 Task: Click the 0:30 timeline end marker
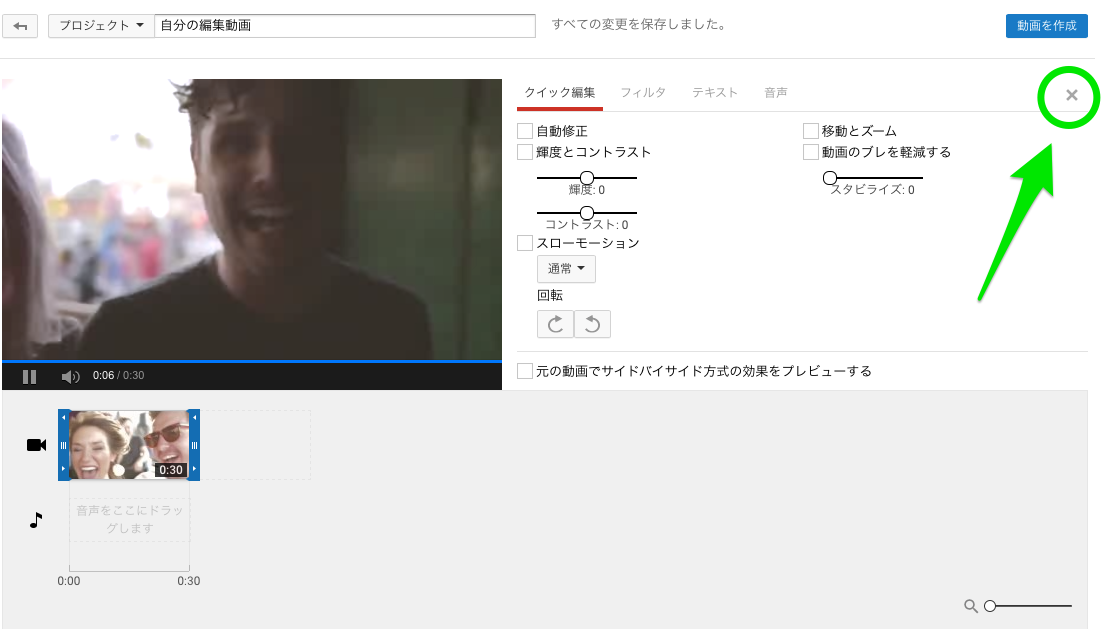tap(189, 581)
